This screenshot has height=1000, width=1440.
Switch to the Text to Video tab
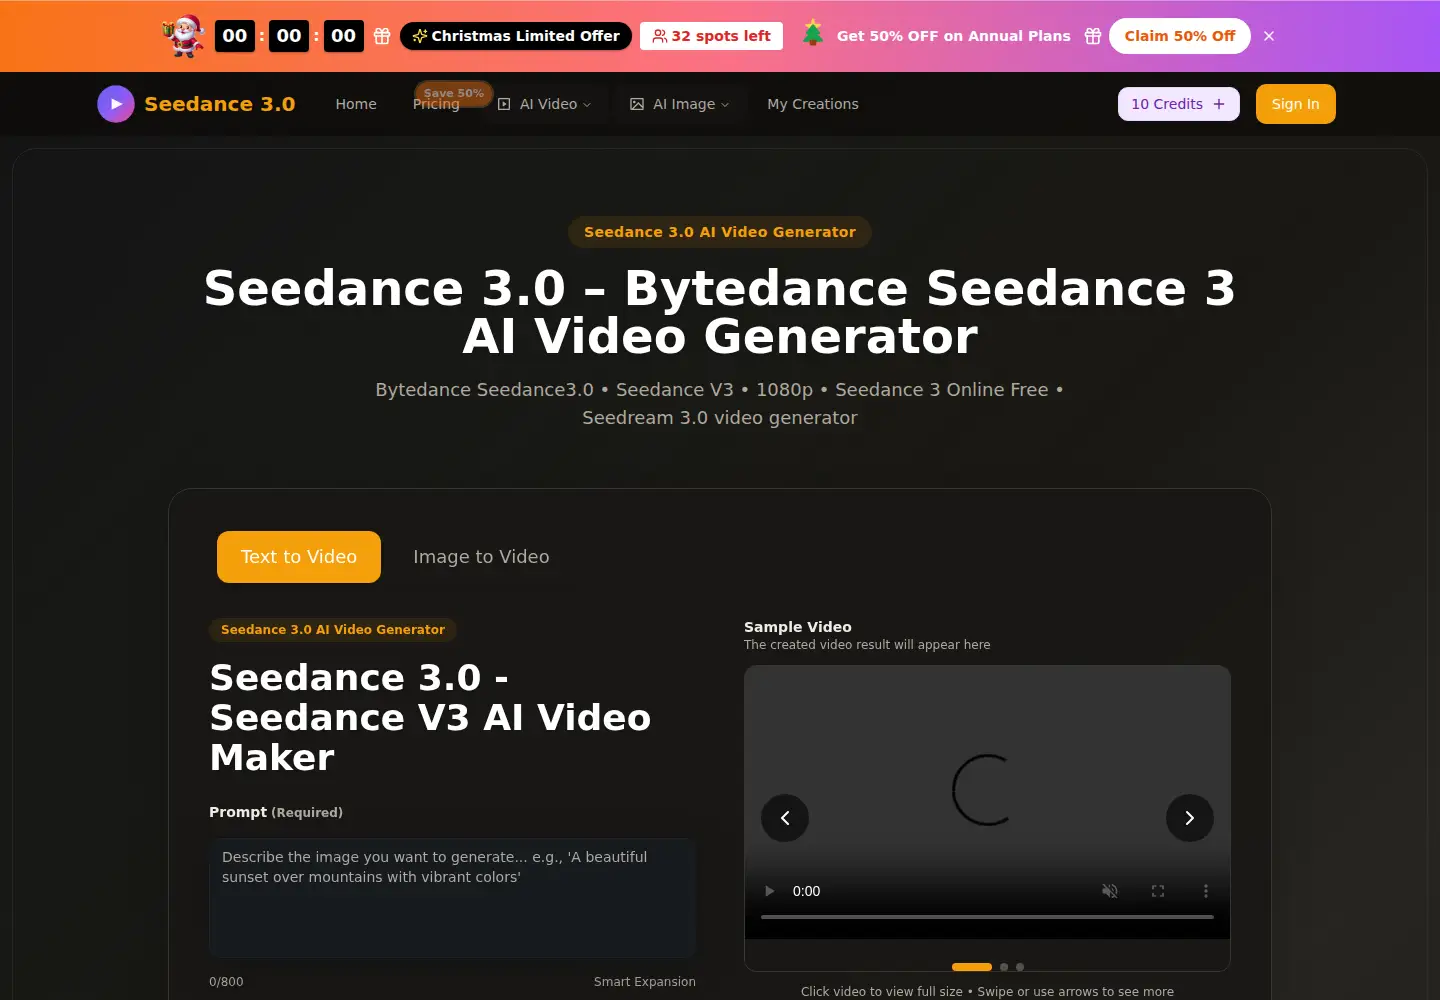pyautogui.click(x=299, y=557)
